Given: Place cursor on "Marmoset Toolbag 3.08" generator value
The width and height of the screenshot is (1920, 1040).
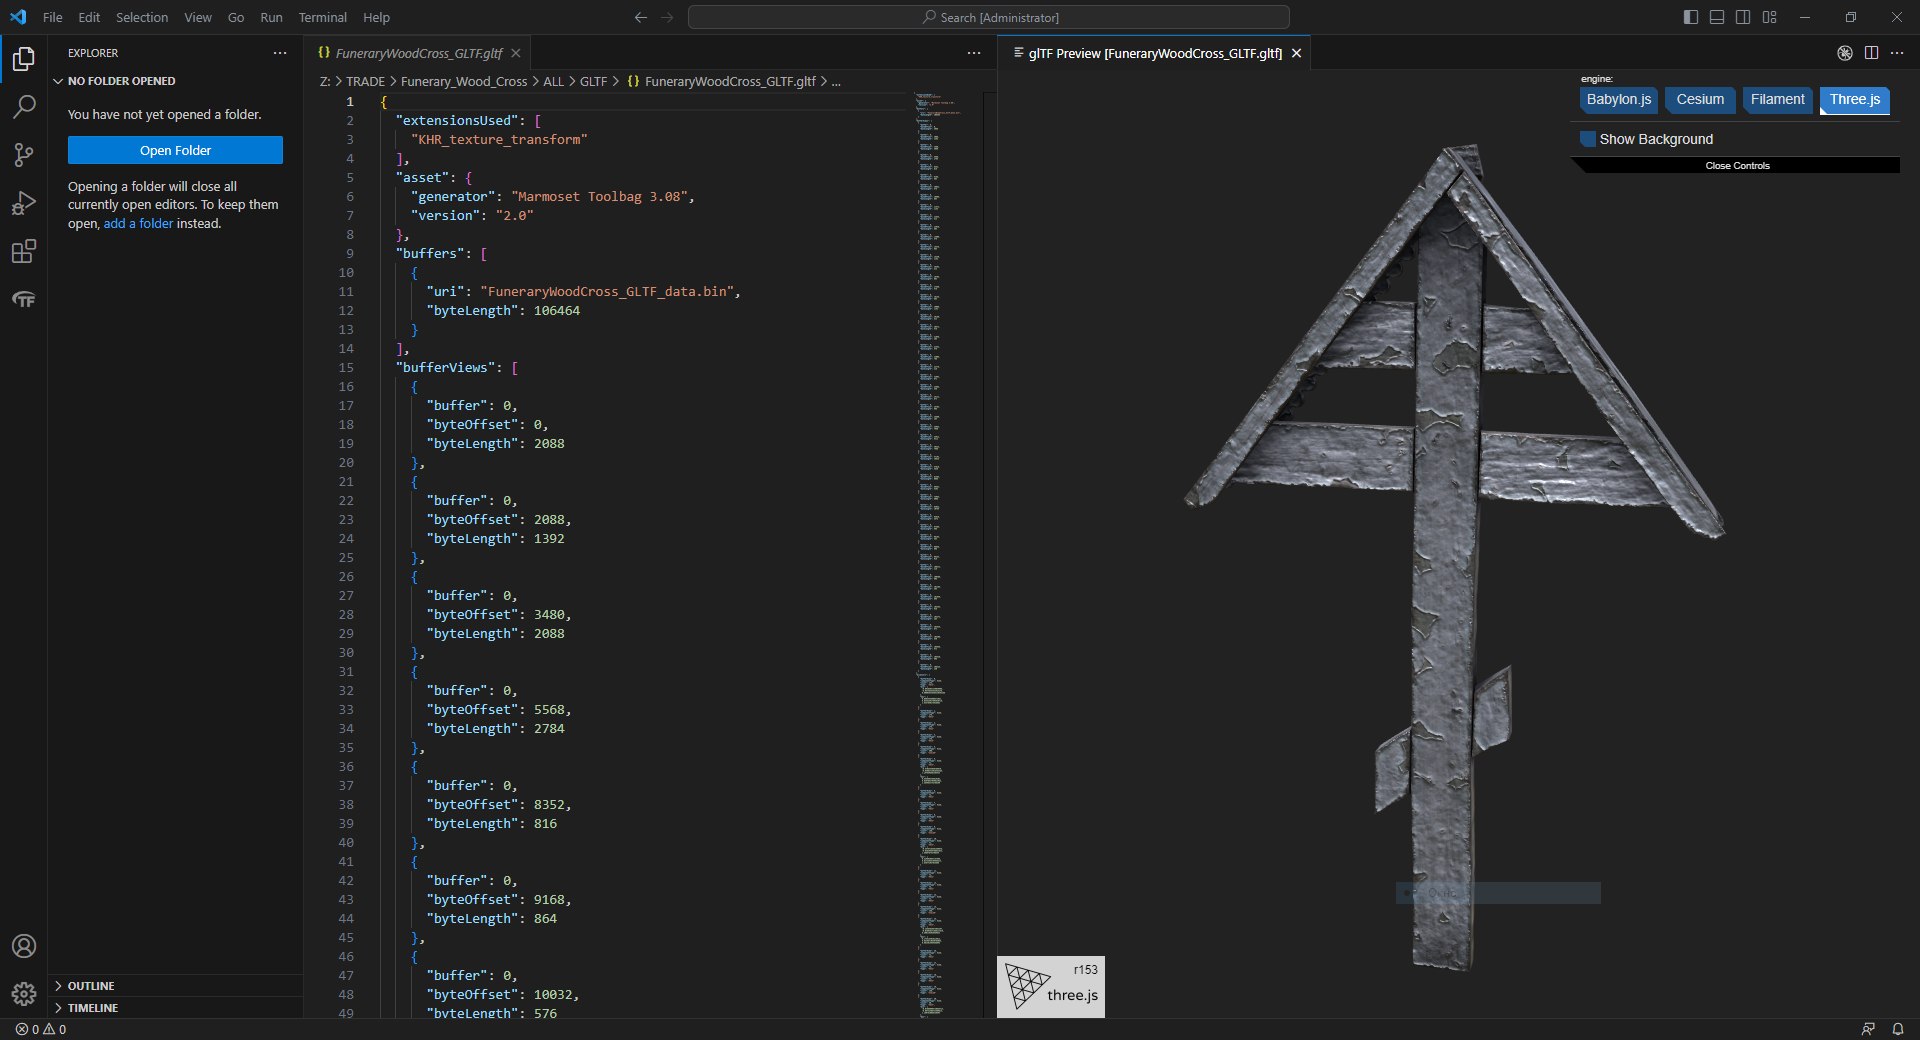Looking at the screenshot, I should coord(603,197).
